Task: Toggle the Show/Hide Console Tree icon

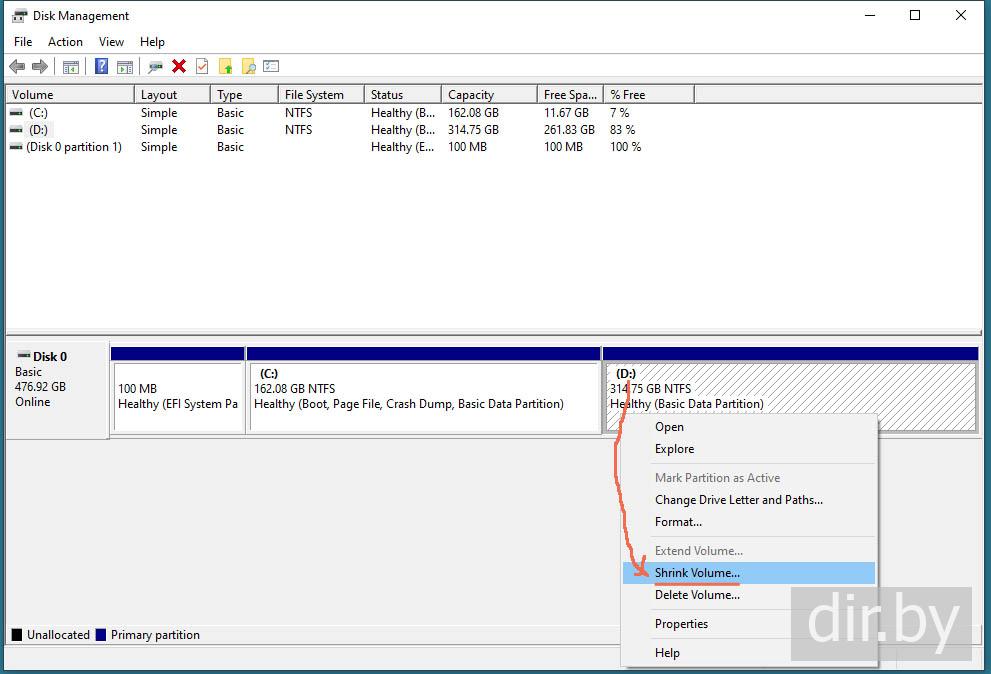Action: click(x=71, y=67)
